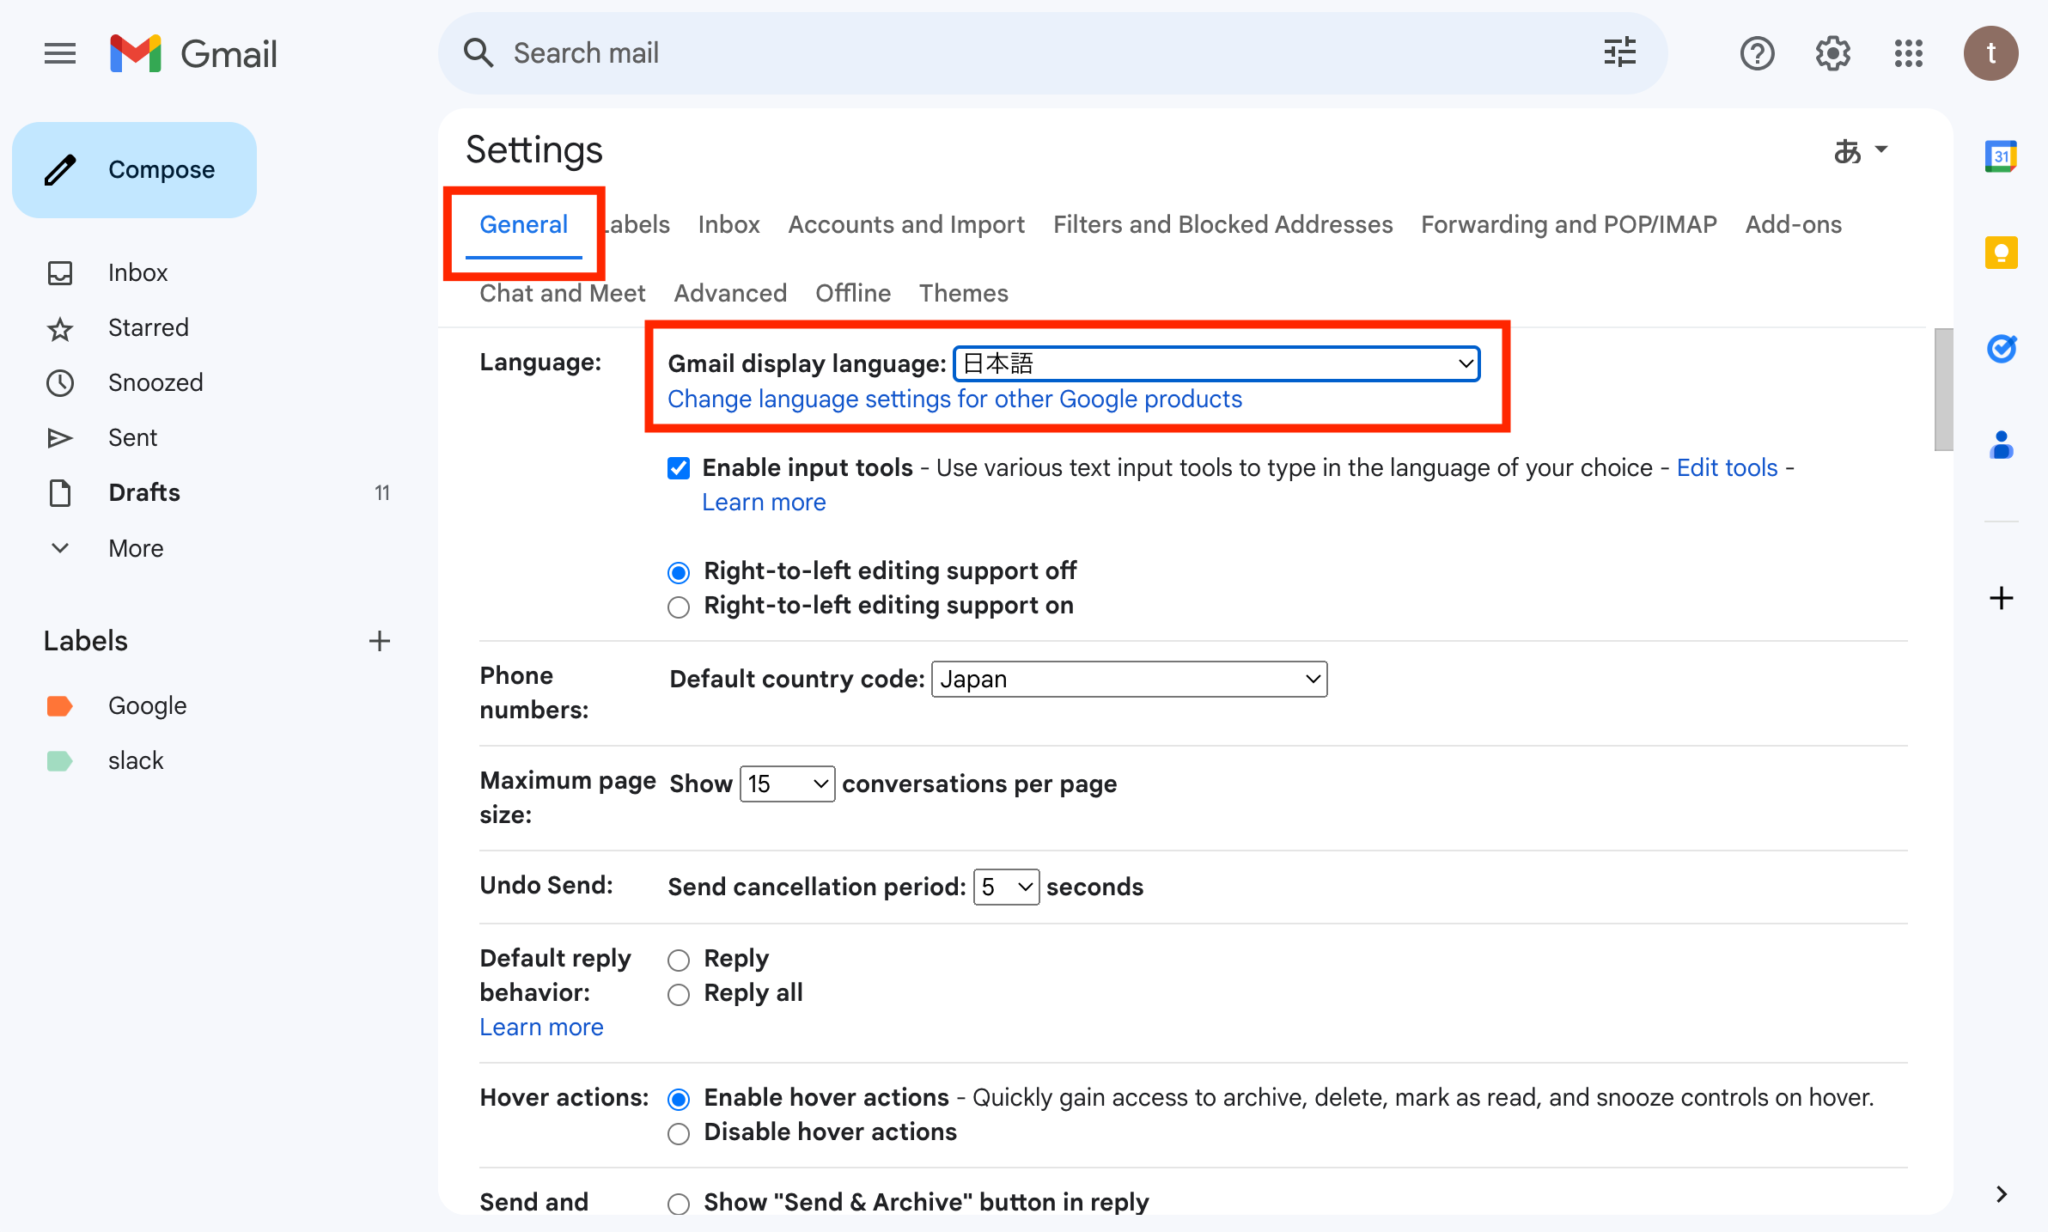Viewport: 2048px width, 1232px height.
Task: Open the Forwarding and POP/IMAP tab
Action: [x=1567, y=224]
